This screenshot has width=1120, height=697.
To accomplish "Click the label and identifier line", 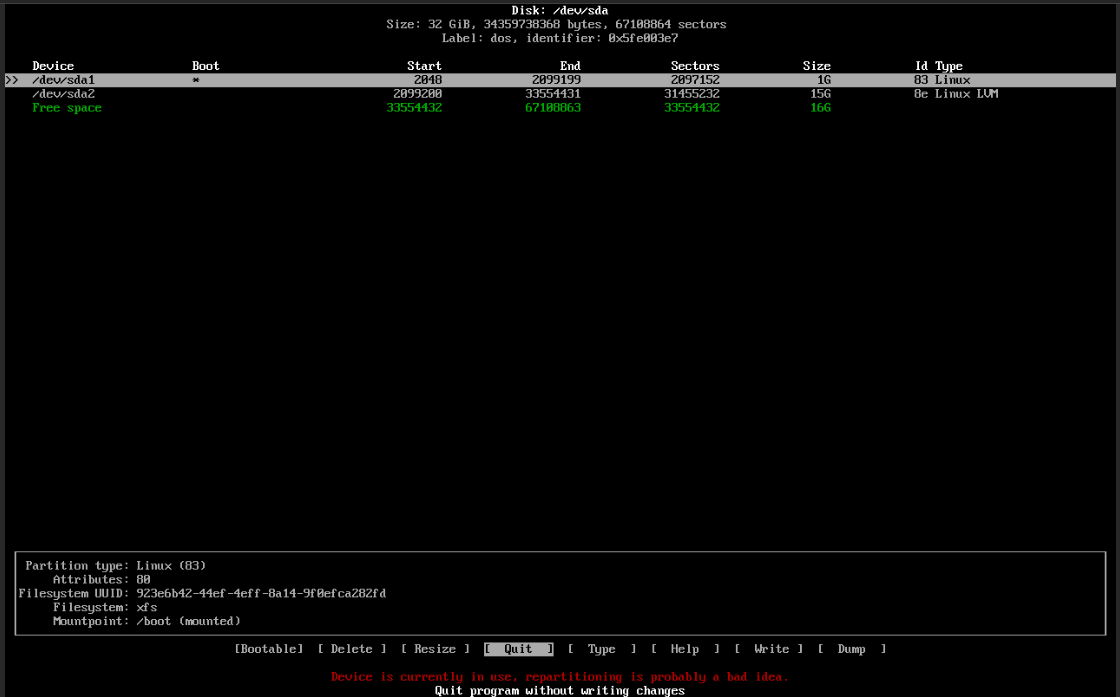I will coord(560,38).
